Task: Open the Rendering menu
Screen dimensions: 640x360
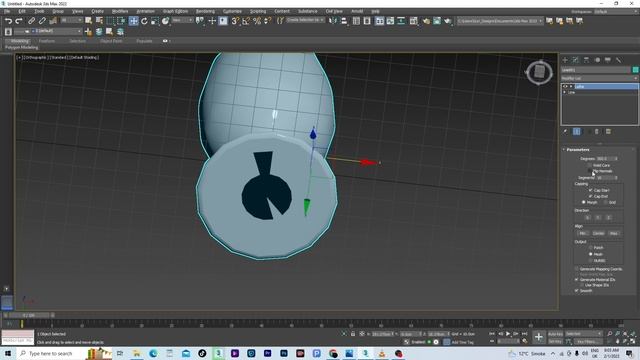Action: [x=205, y=11]
